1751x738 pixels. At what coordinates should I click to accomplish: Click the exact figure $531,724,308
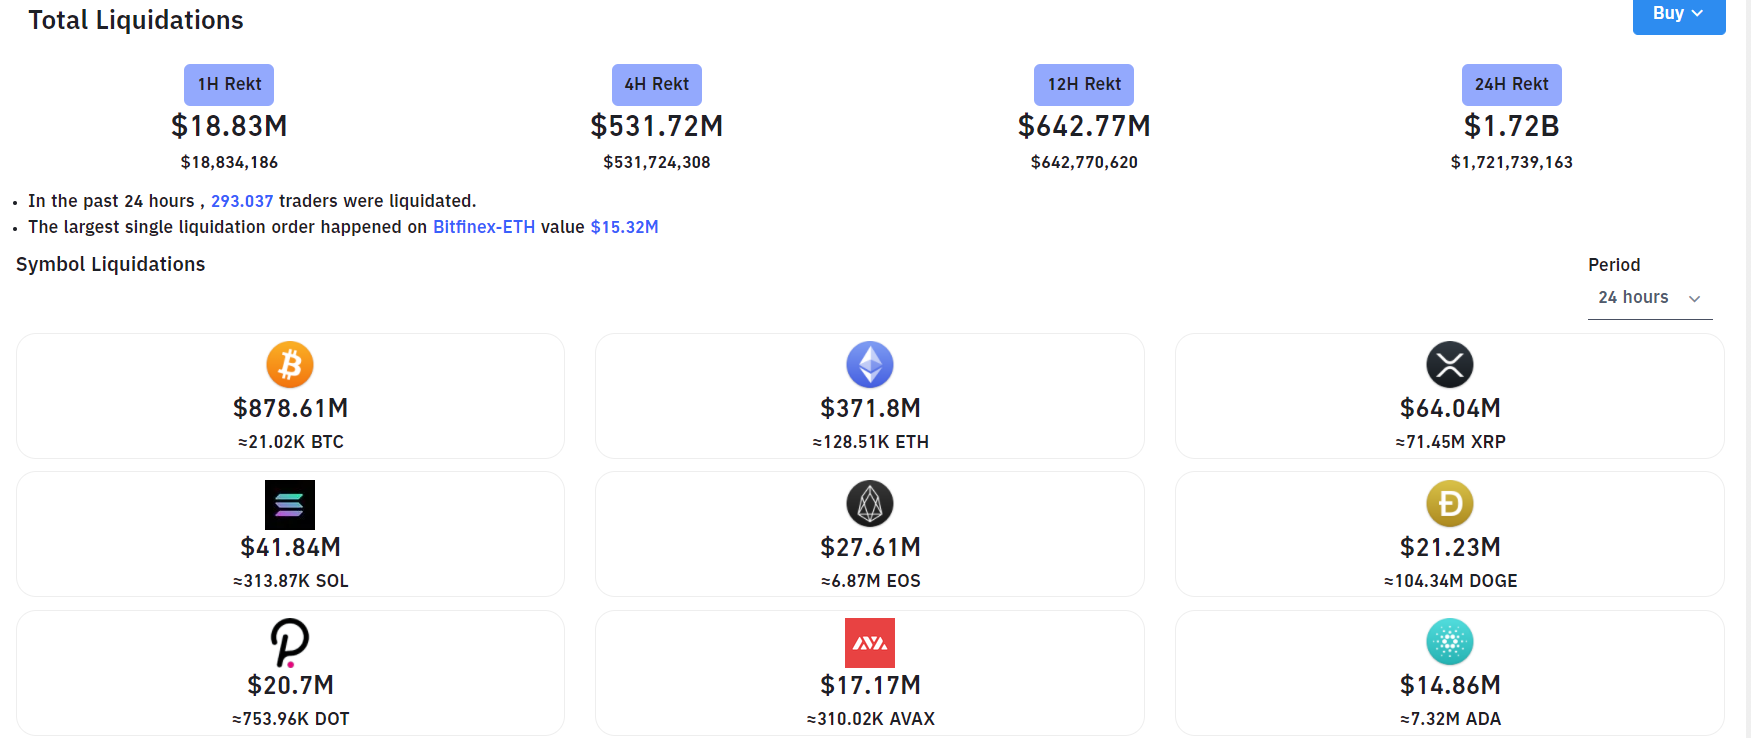click(x=657, y=162)
